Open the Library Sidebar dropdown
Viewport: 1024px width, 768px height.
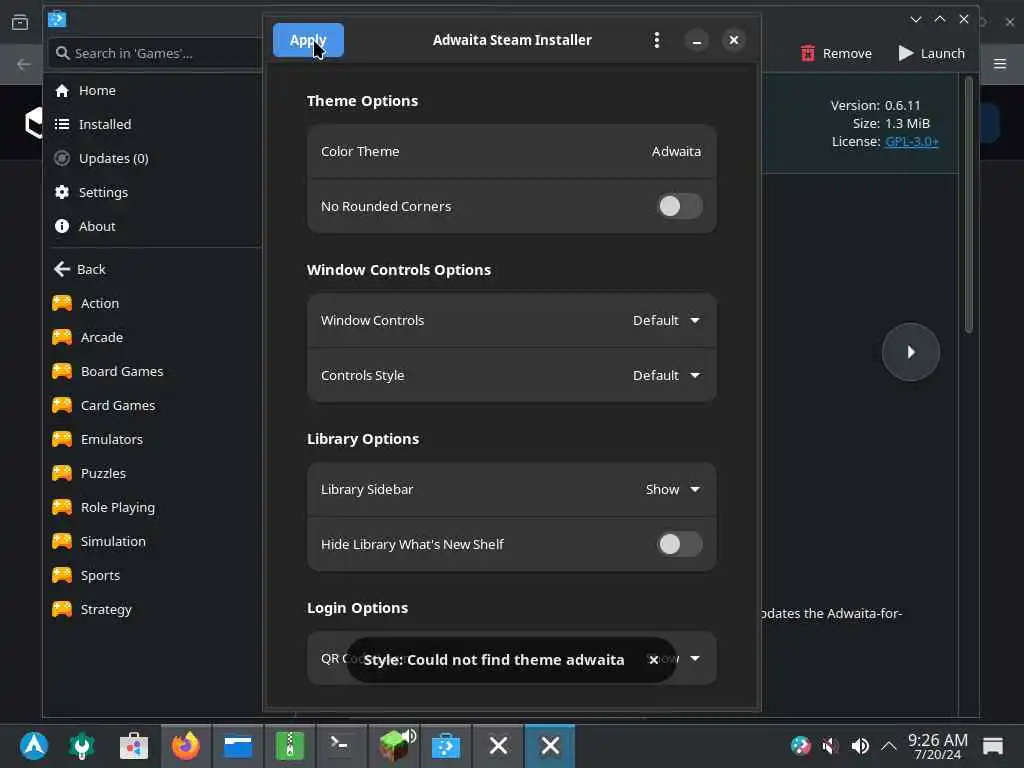point(673,490)
